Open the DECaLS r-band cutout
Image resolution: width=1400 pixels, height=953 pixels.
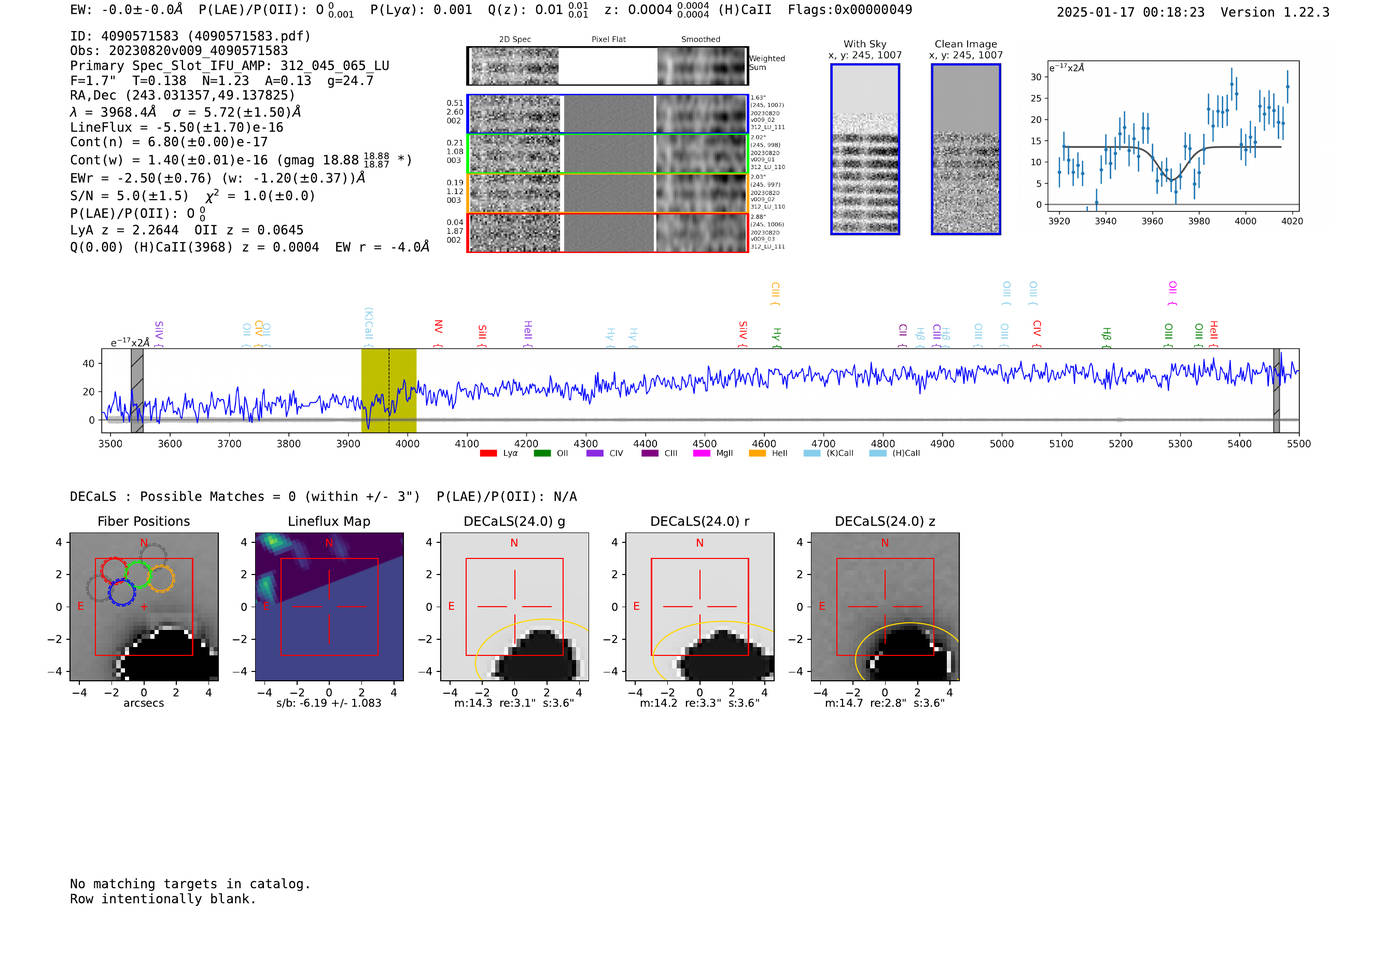point(699,607)
